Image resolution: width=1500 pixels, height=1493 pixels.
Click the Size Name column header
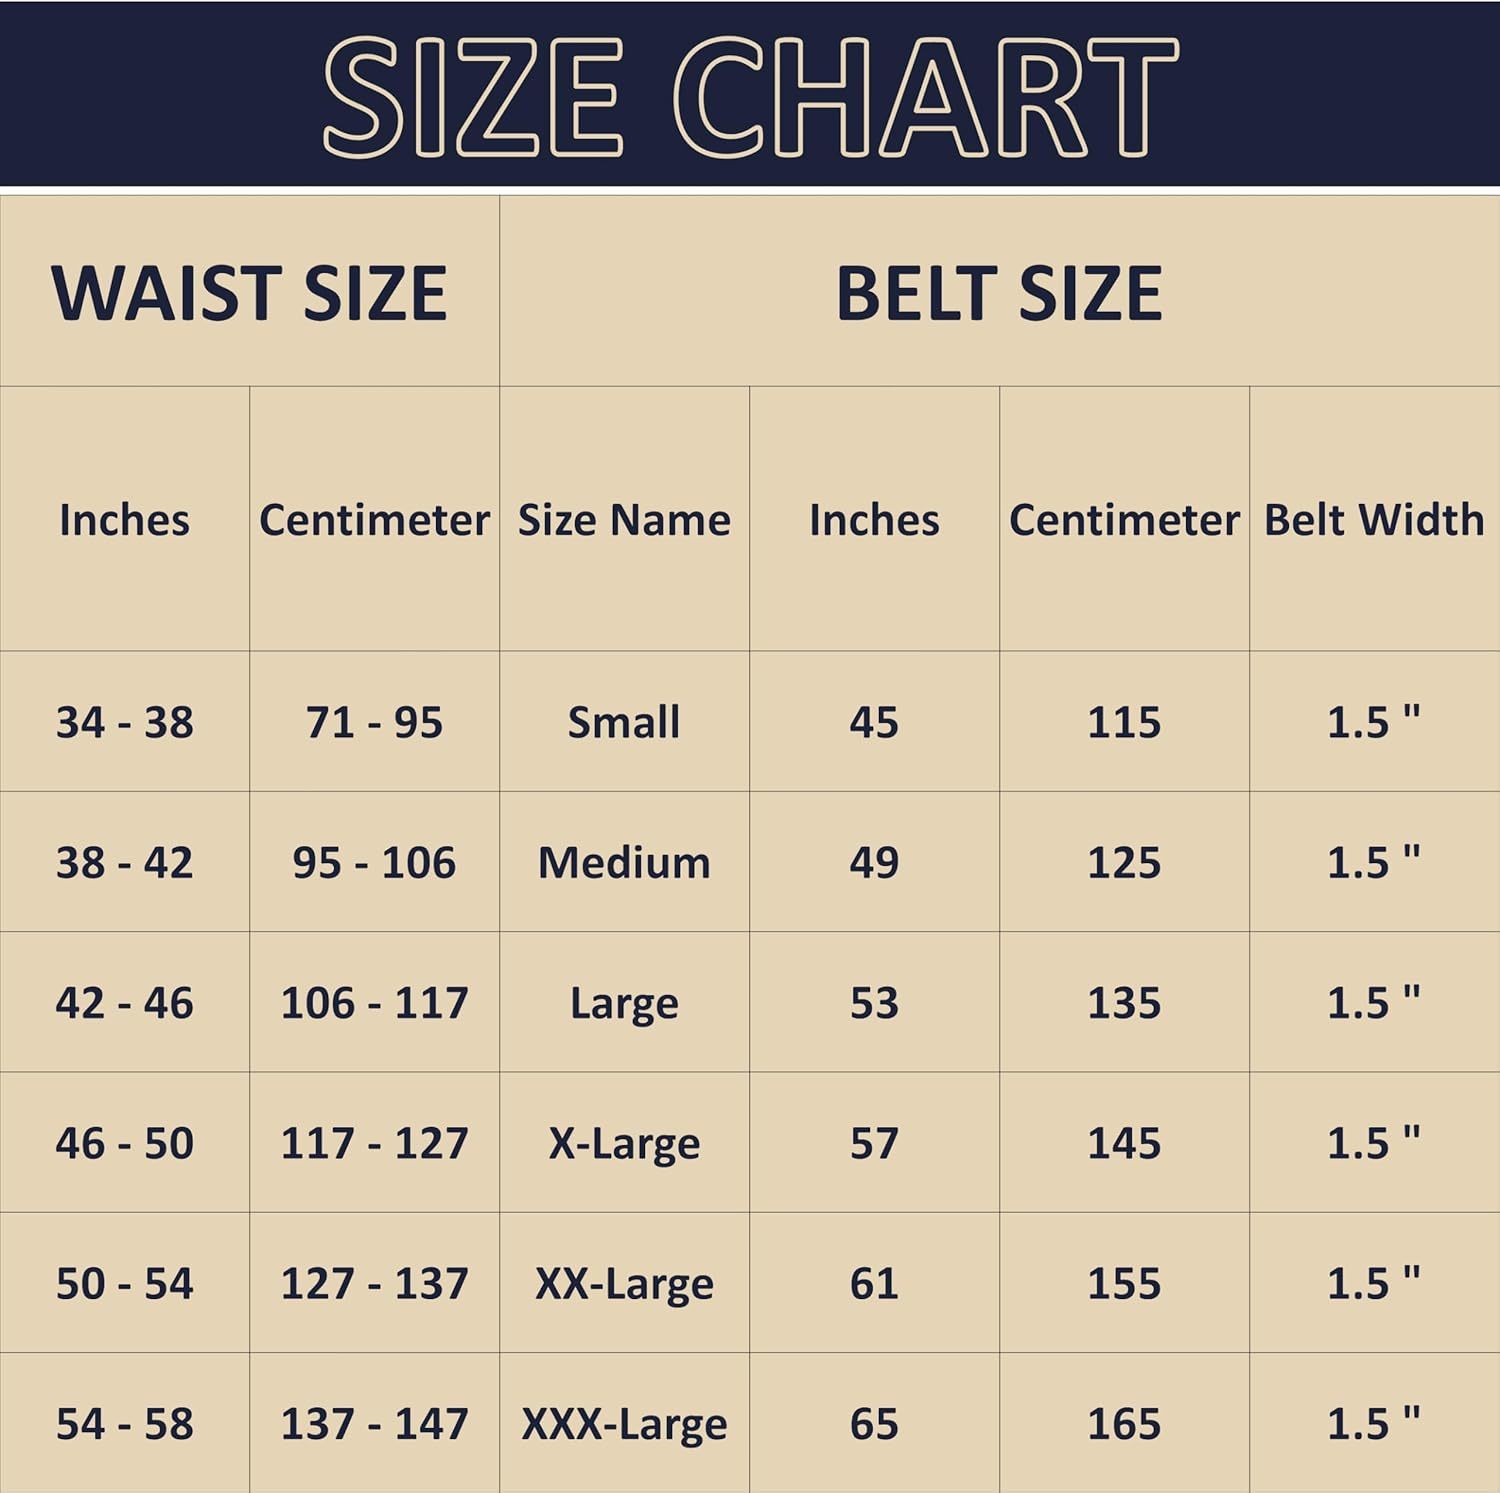[624, 519]
